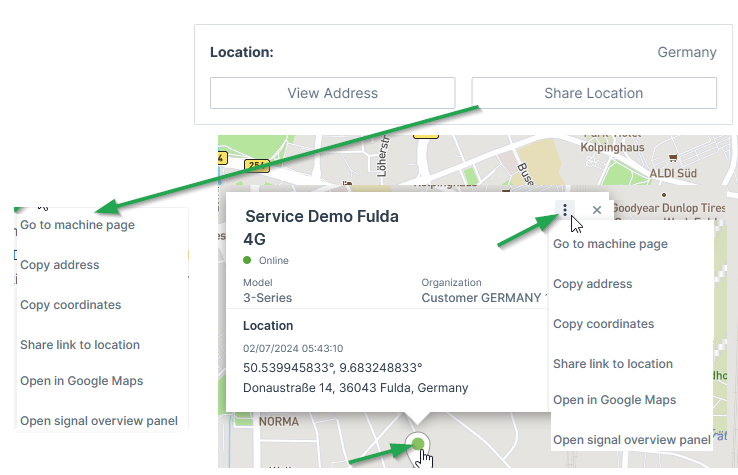Click the green machine marker on map
Screen dimensions: 738x475
[419, 442]
